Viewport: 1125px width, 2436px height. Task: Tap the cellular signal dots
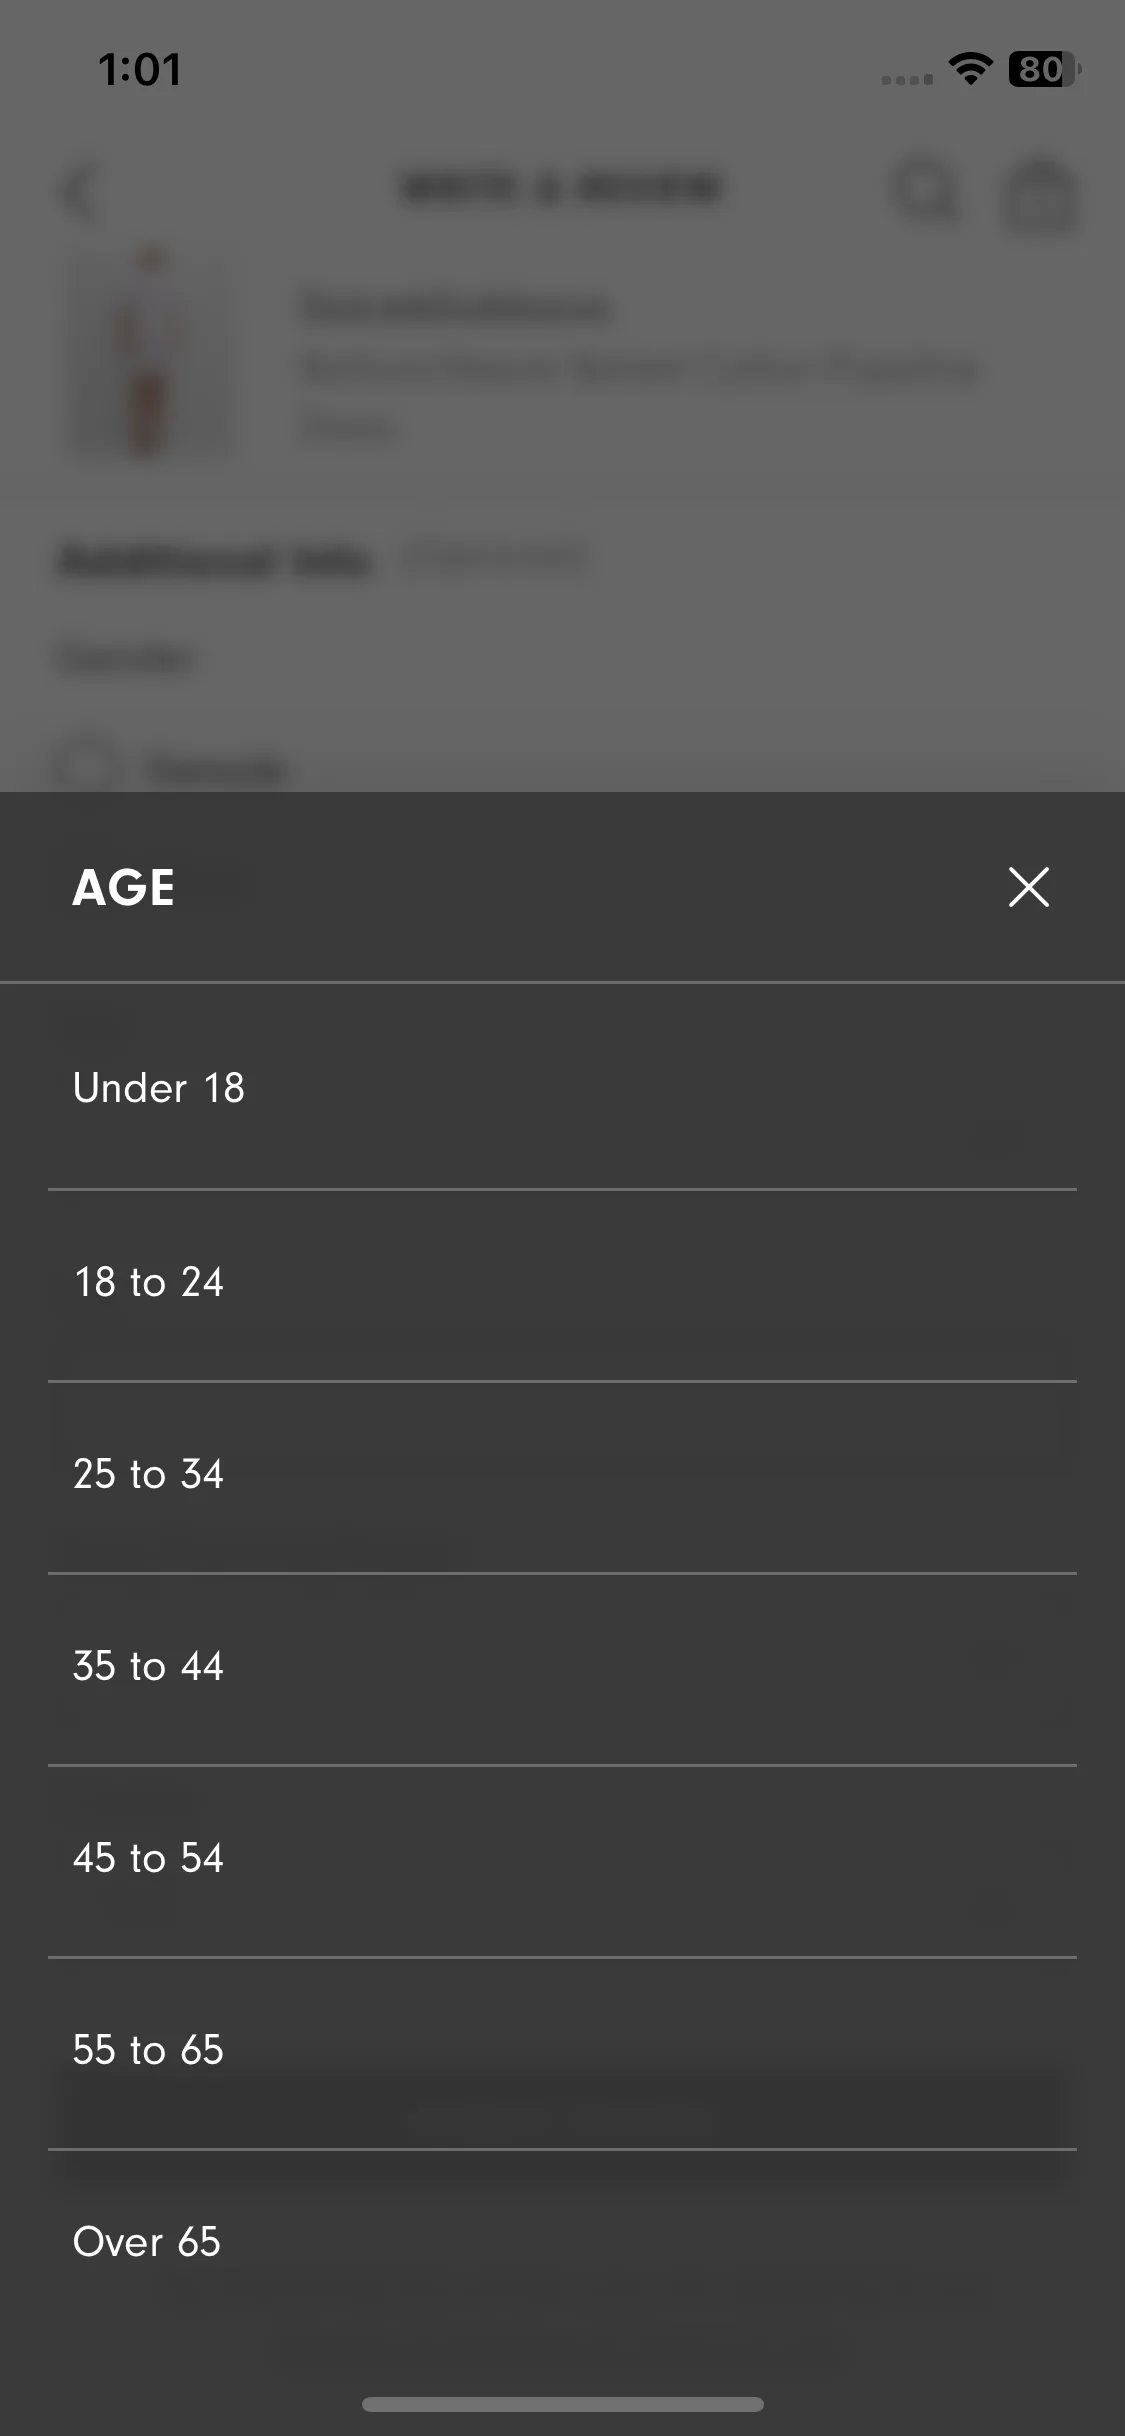907,79
